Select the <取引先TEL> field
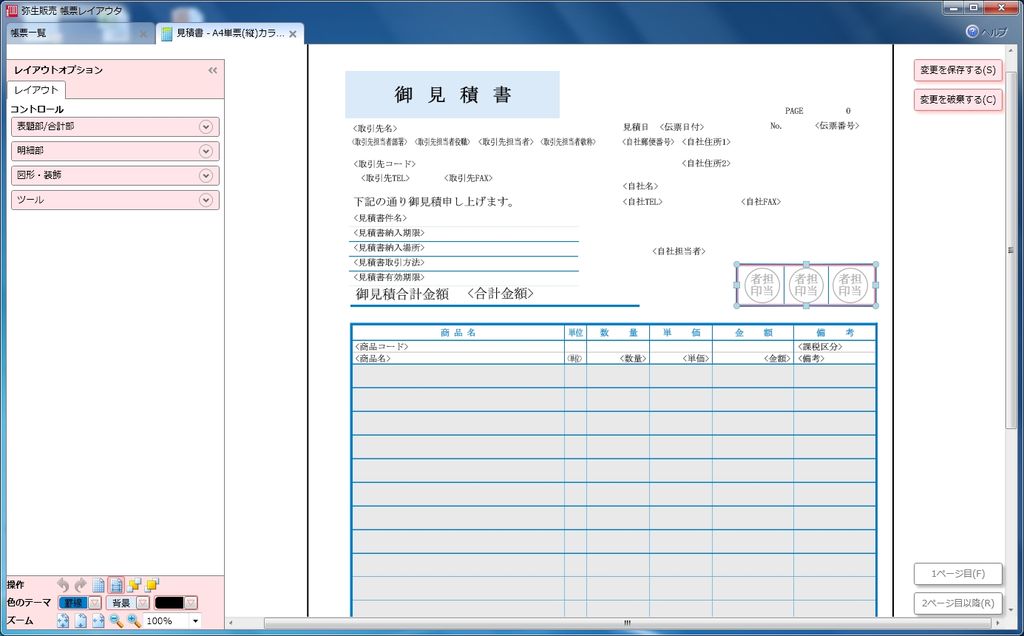Screen dimensions: 1024x636 tap(385, 178)
